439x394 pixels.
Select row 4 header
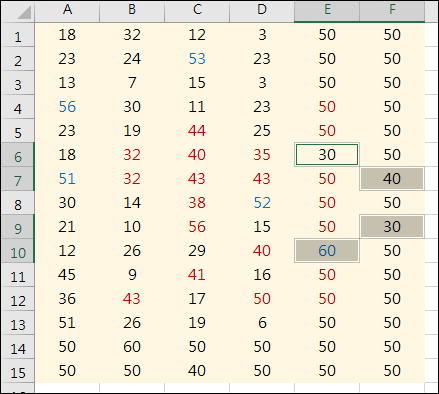tap(18, 107)
